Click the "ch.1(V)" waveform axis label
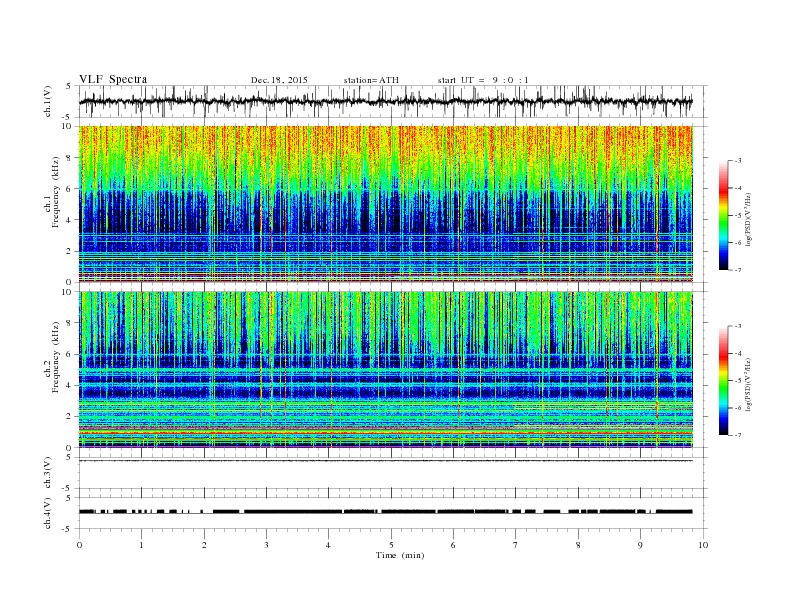This screenshot has width=792, height=612. pos(48,101)
